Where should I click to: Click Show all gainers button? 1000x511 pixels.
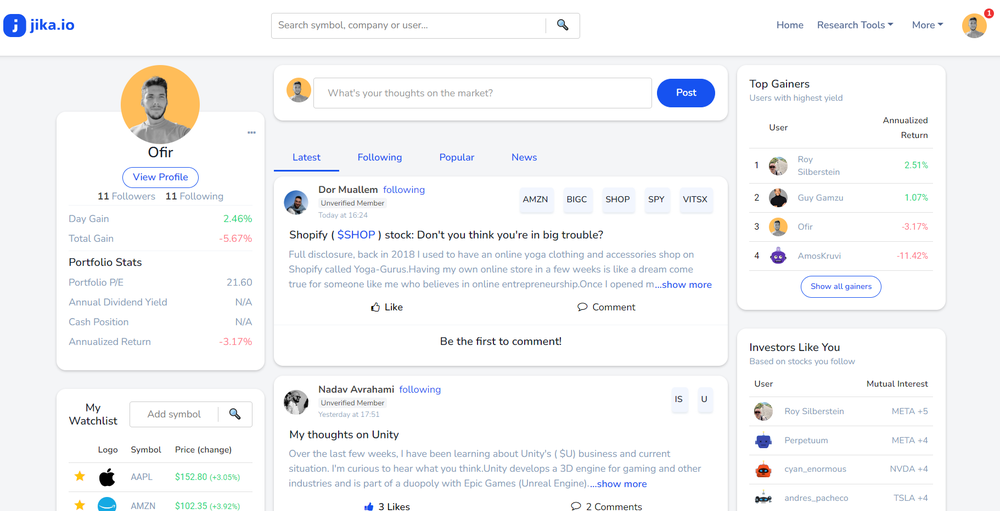[x=841, y=286]
